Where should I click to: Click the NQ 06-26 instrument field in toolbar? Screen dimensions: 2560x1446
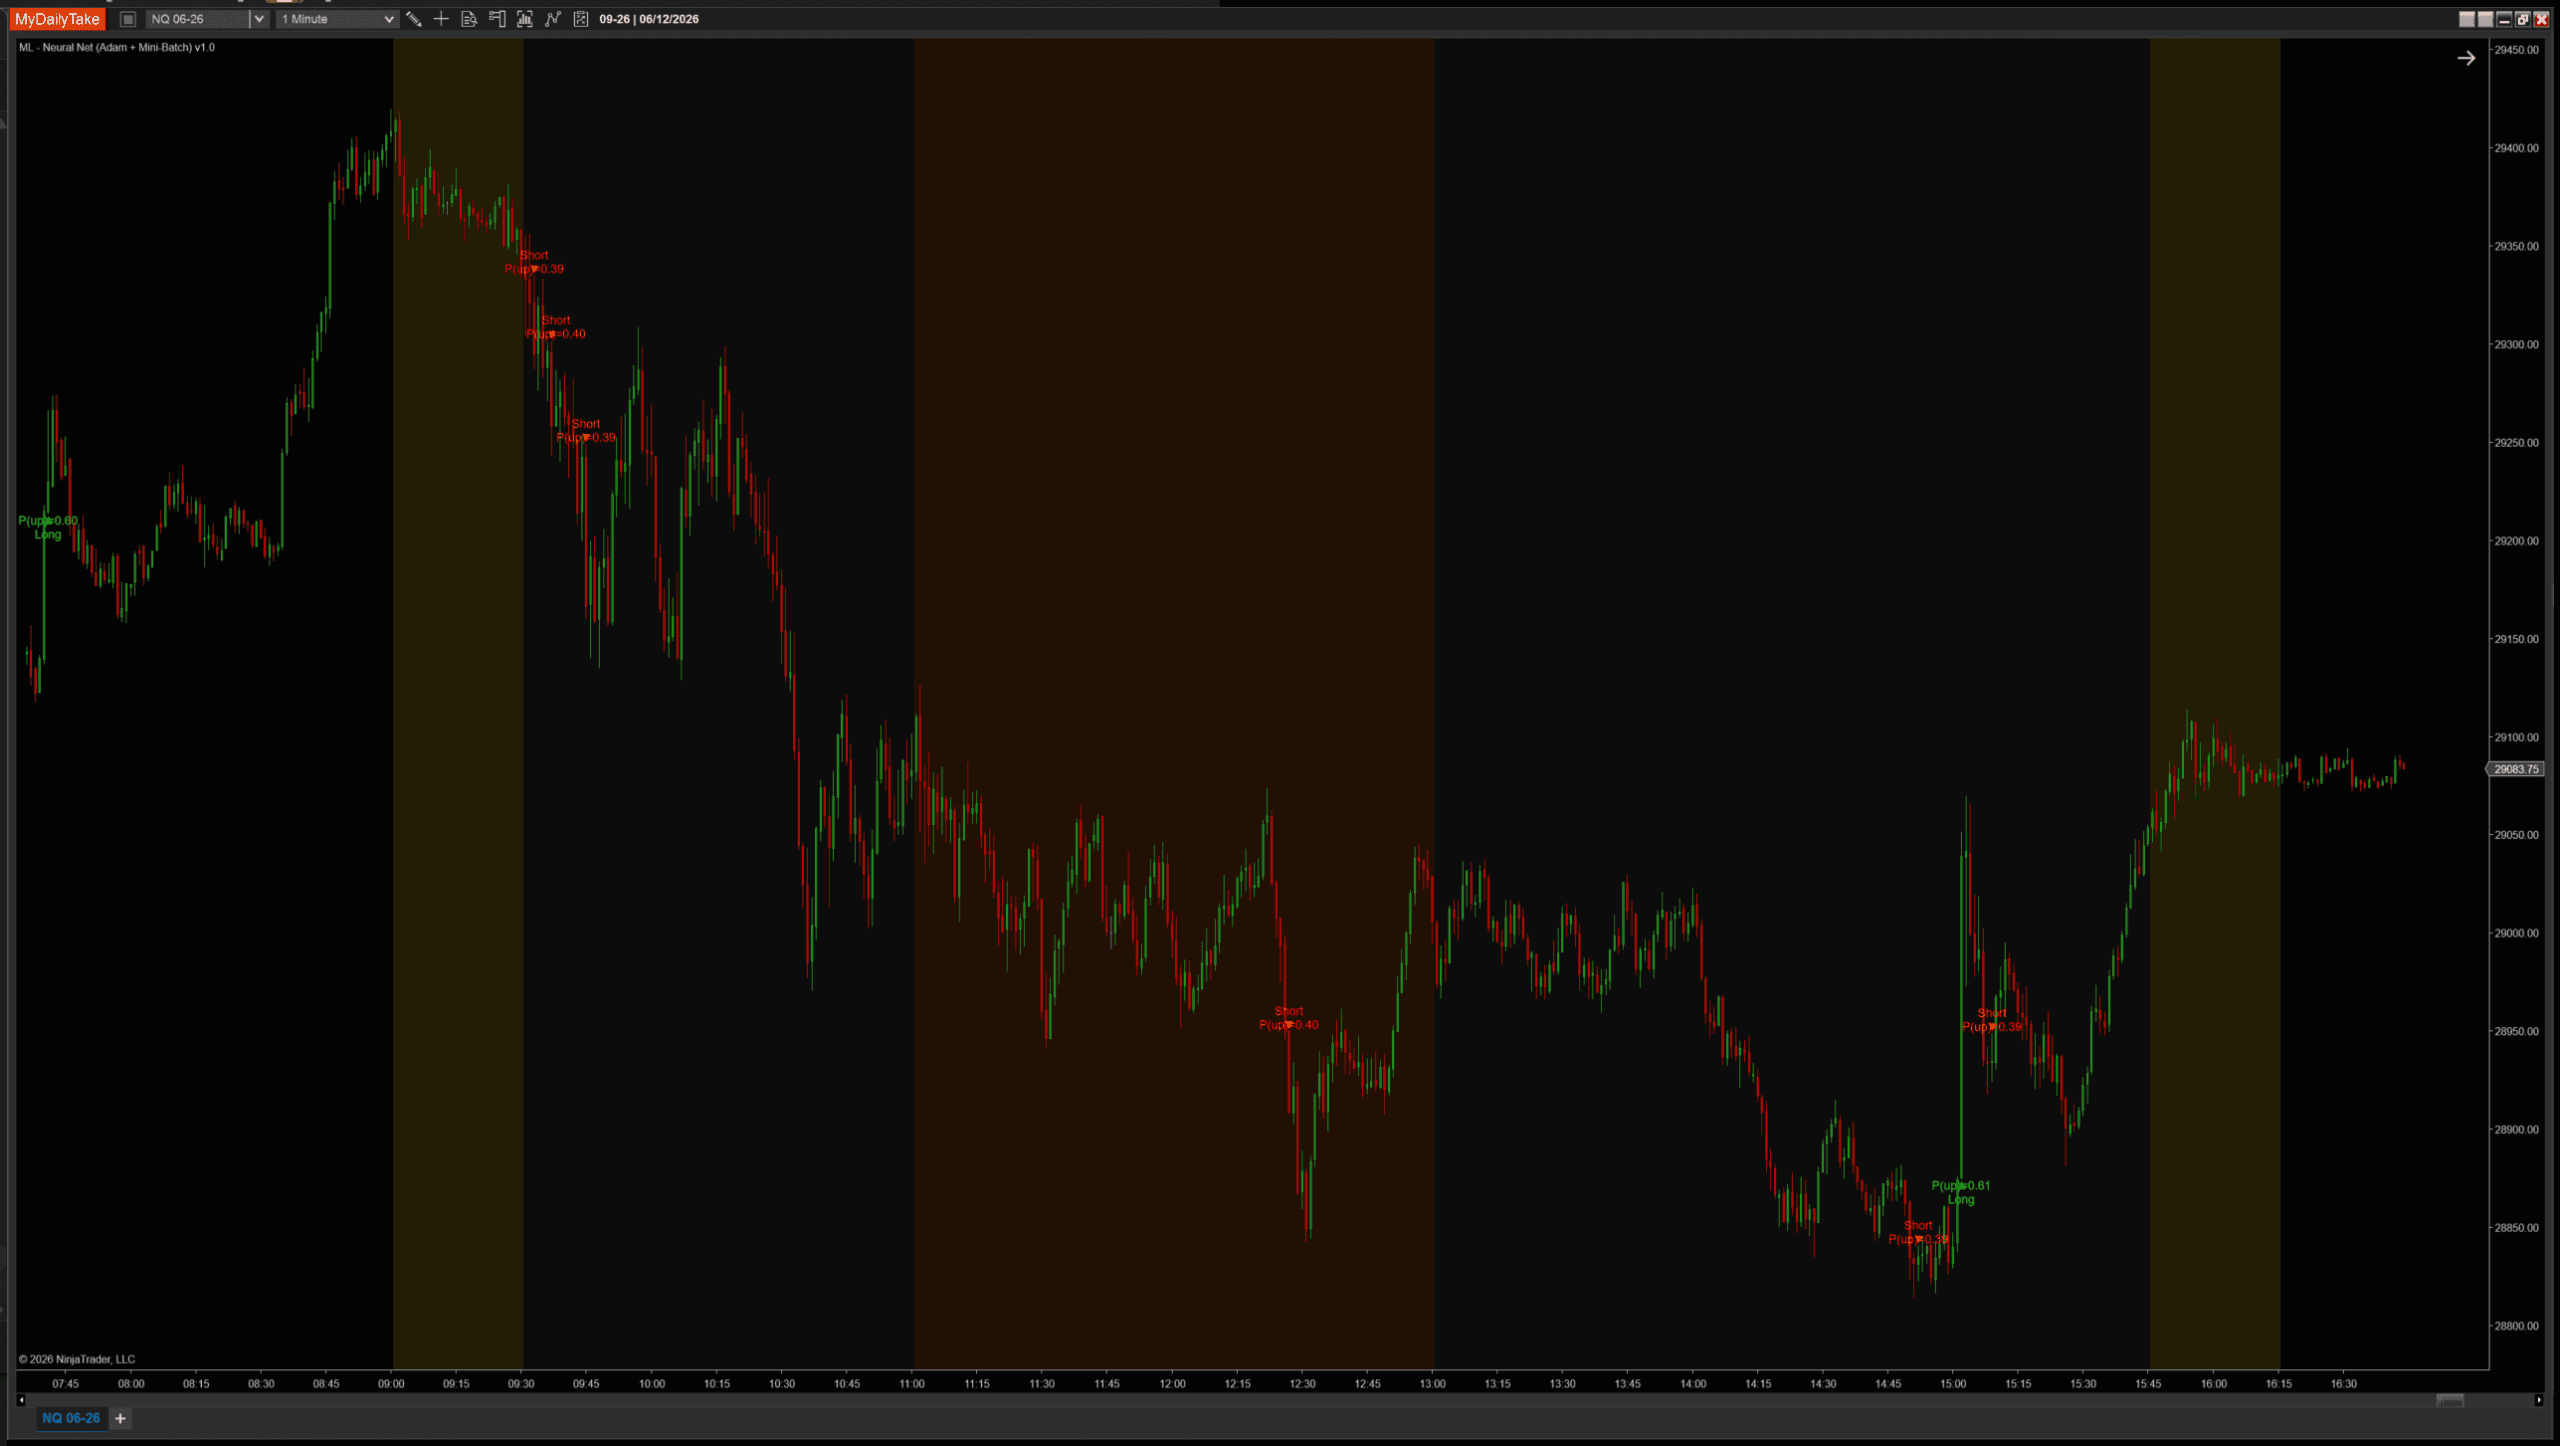(x=198, y=19)
